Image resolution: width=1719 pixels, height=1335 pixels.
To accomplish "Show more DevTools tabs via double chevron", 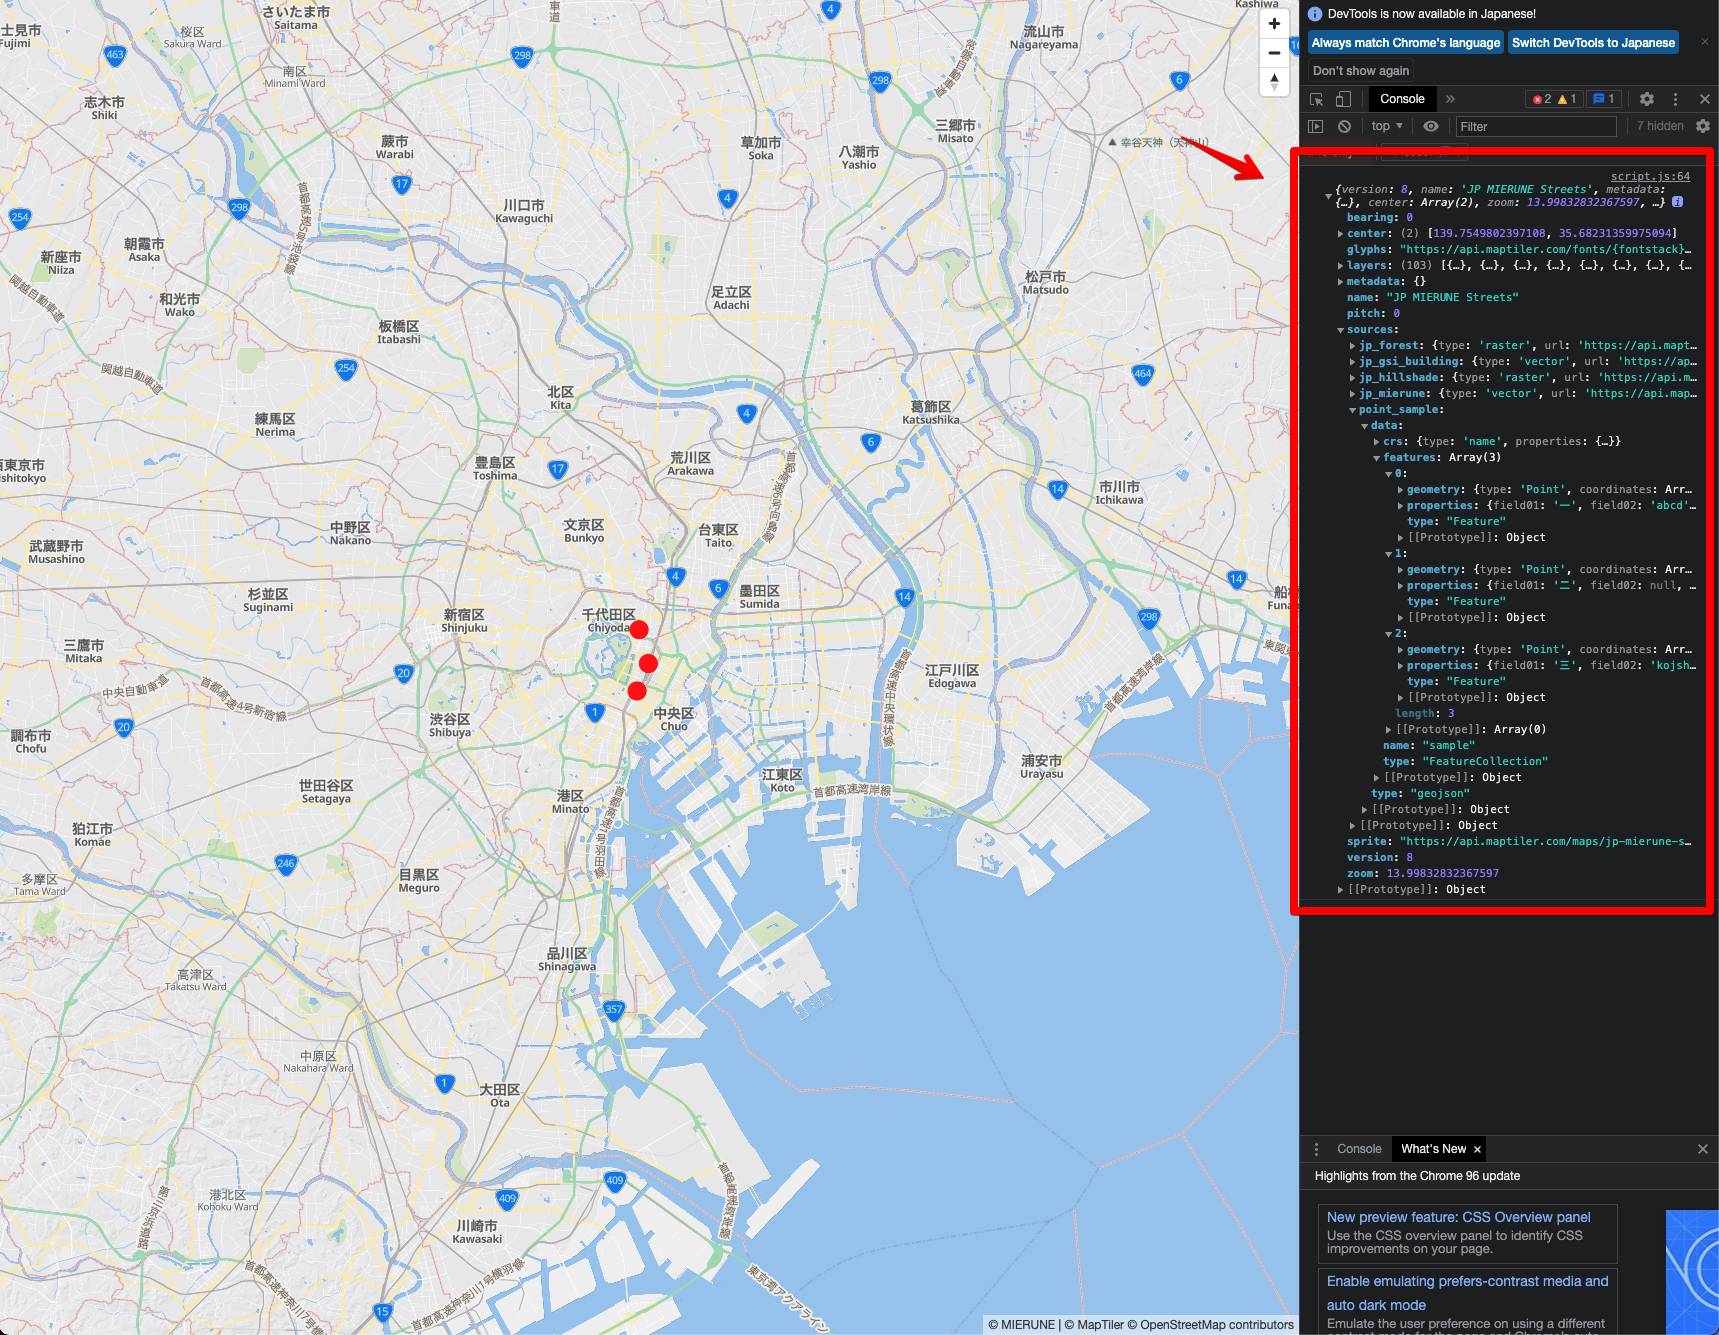I will click(x=1450, y=99).
